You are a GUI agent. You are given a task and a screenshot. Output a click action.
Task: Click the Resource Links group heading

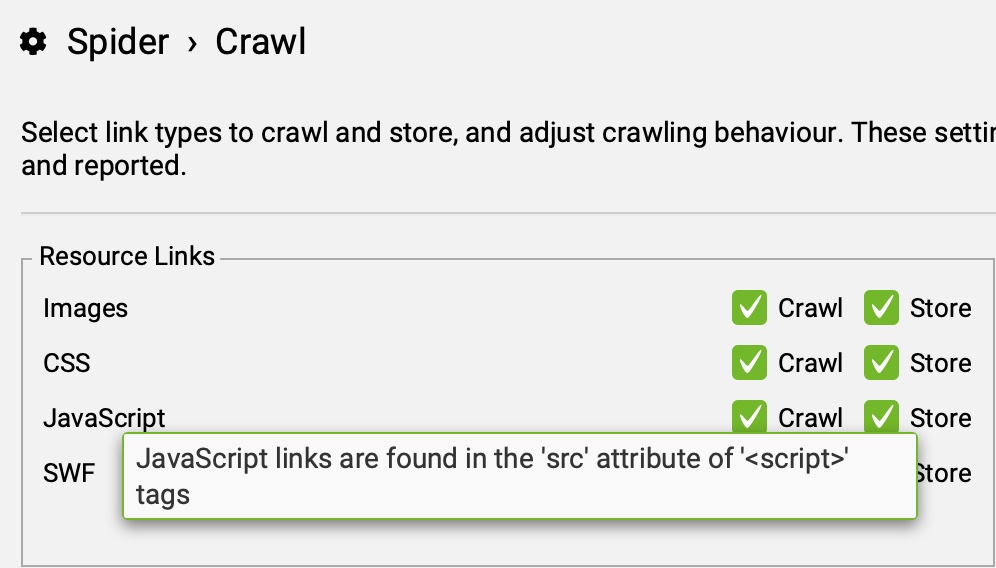click(127, 256)
